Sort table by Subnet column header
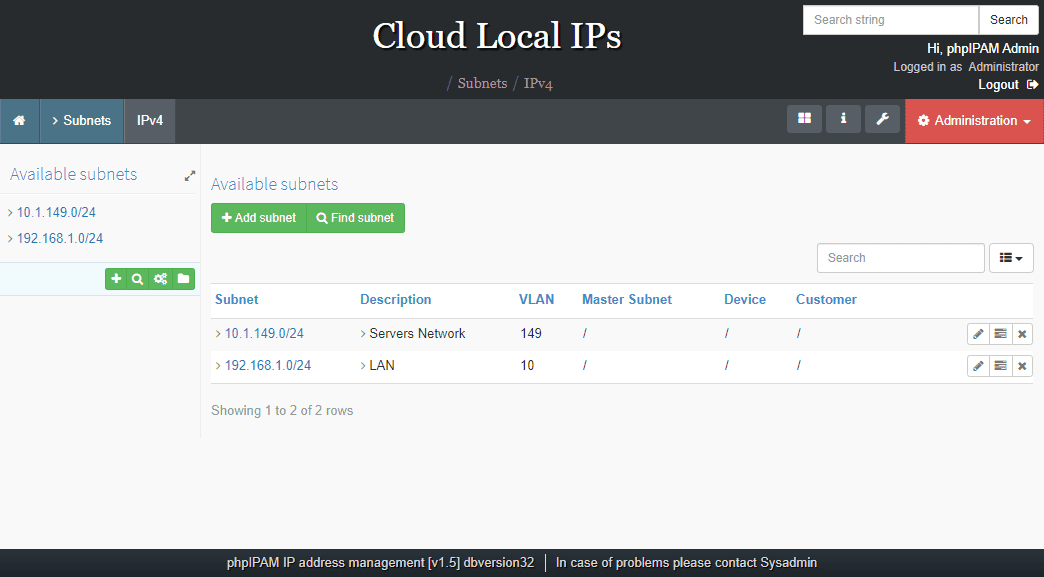 click(x=236, y=299)
